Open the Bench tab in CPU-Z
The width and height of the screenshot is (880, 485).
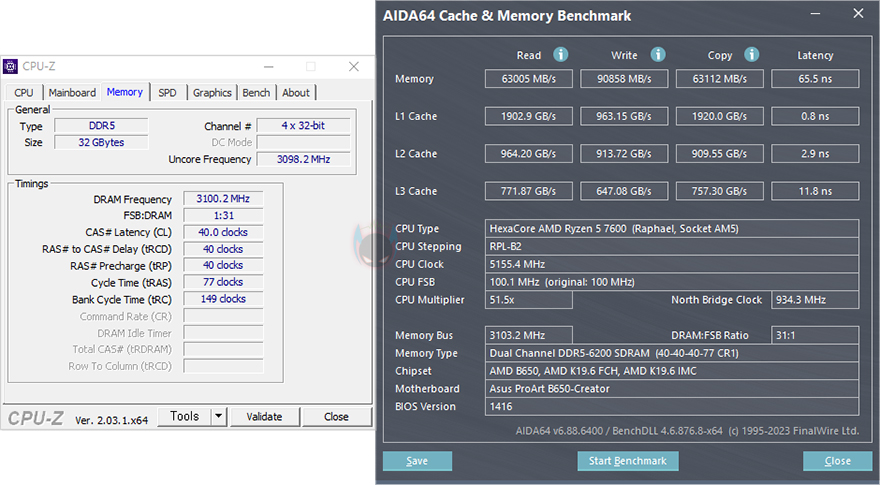(256, 93)
